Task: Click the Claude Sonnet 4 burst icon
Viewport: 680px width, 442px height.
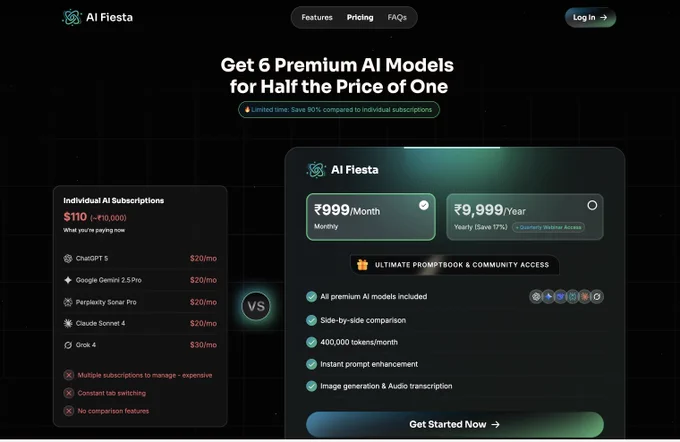Action: [x=68, y=323]
